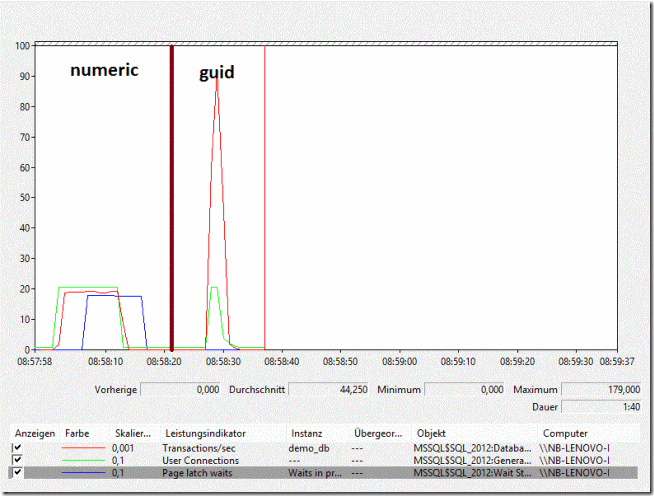This screenshot has width=654, height=496.
Task: Click the Dauer value field showing 1:40
Action: 601,407
